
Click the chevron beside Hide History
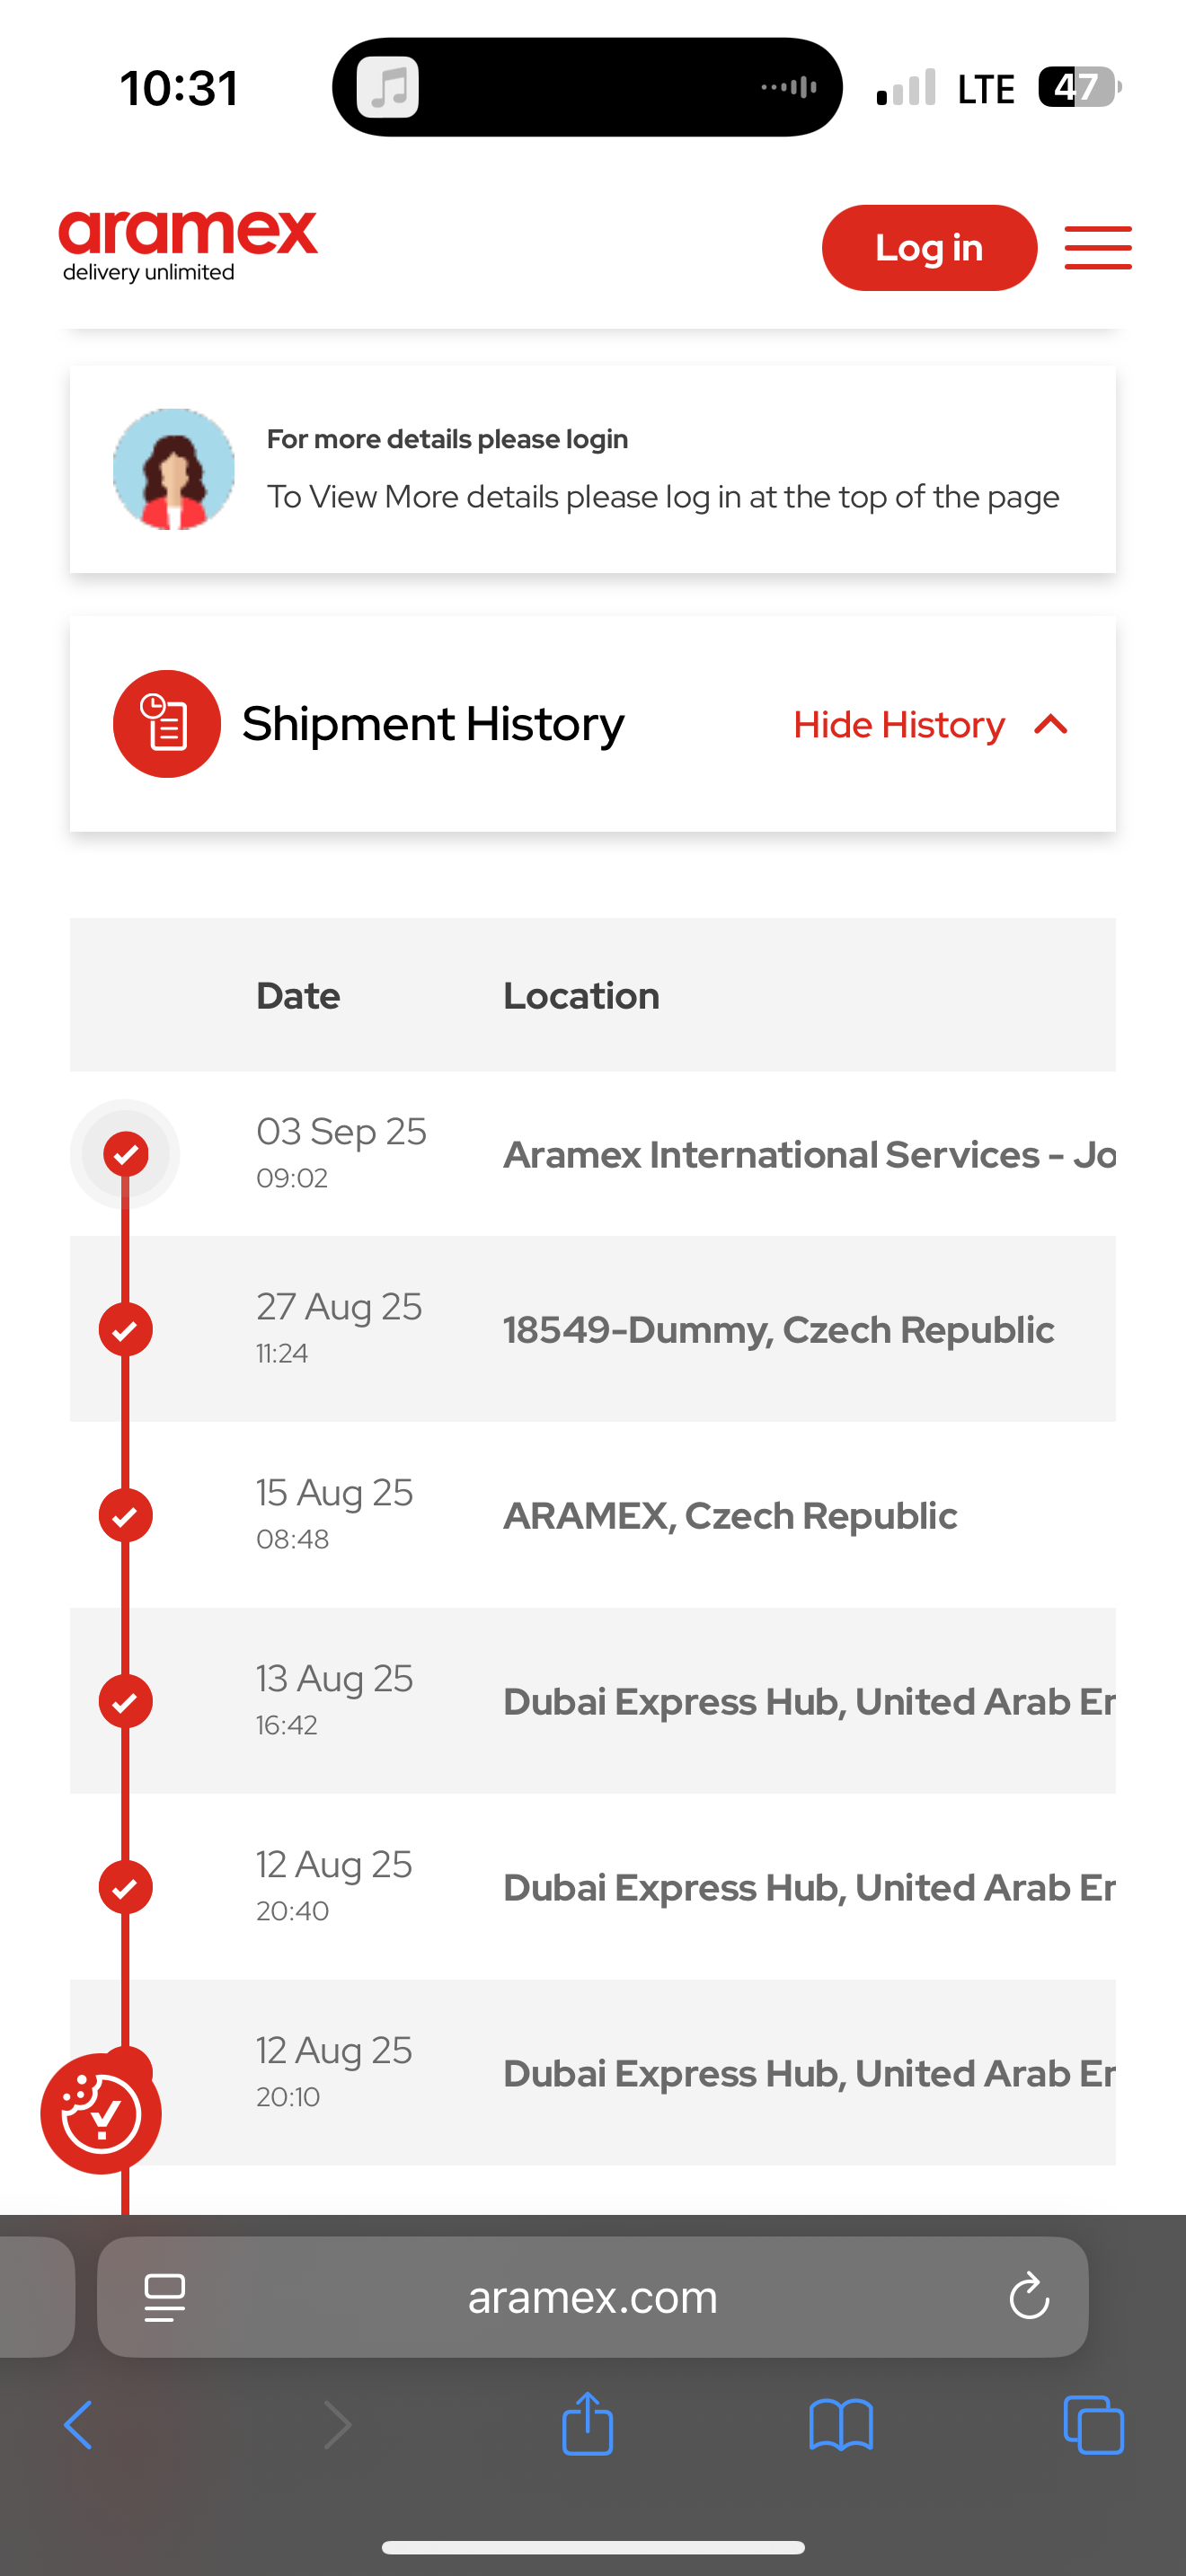pyautogui.click(x=1051, y=725)
